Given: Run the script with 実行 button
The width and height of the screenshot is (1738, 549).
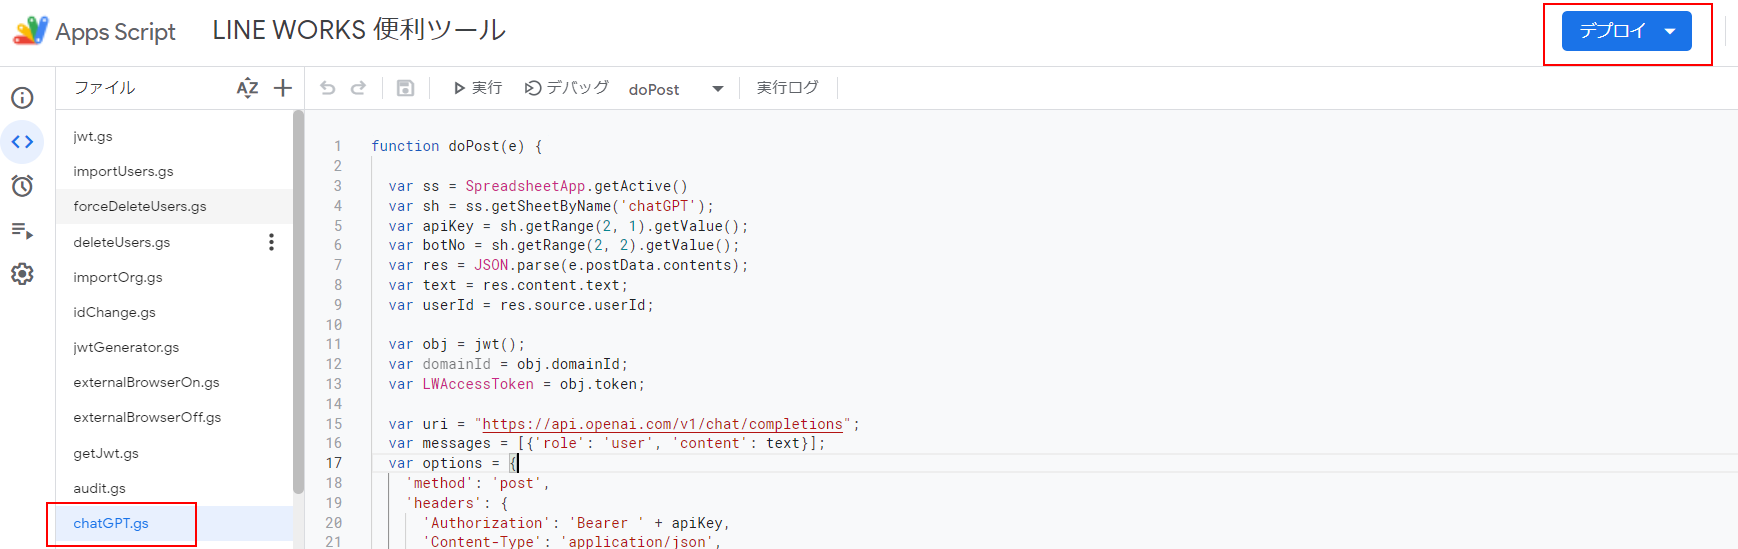Looking at the screenshot, I should coord(477,88).
